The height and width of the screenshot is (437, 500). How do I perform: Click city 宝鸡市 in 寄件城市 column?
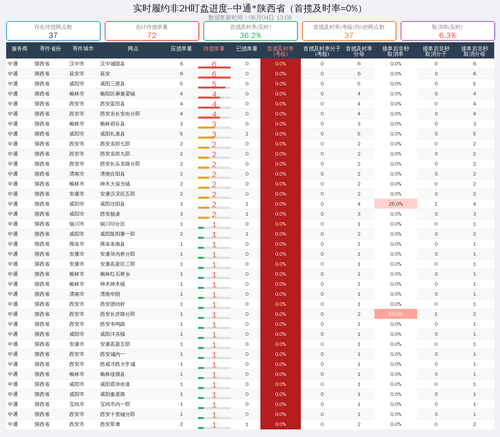point(77,404)
